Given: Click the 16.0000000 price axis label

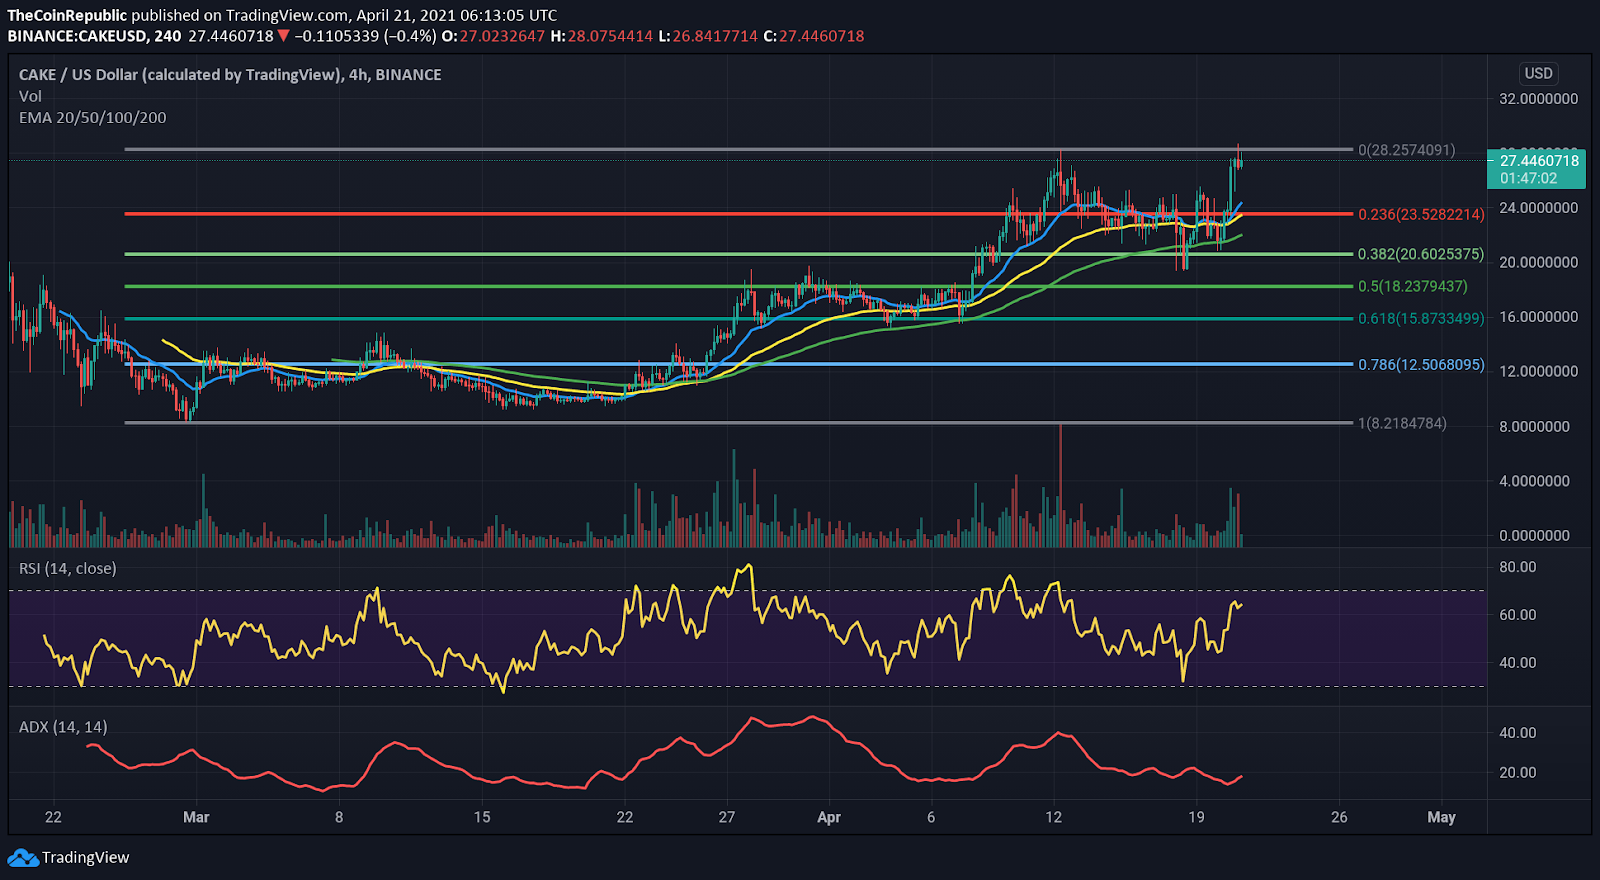Looking at the screenshot, I should point(1538,317).
